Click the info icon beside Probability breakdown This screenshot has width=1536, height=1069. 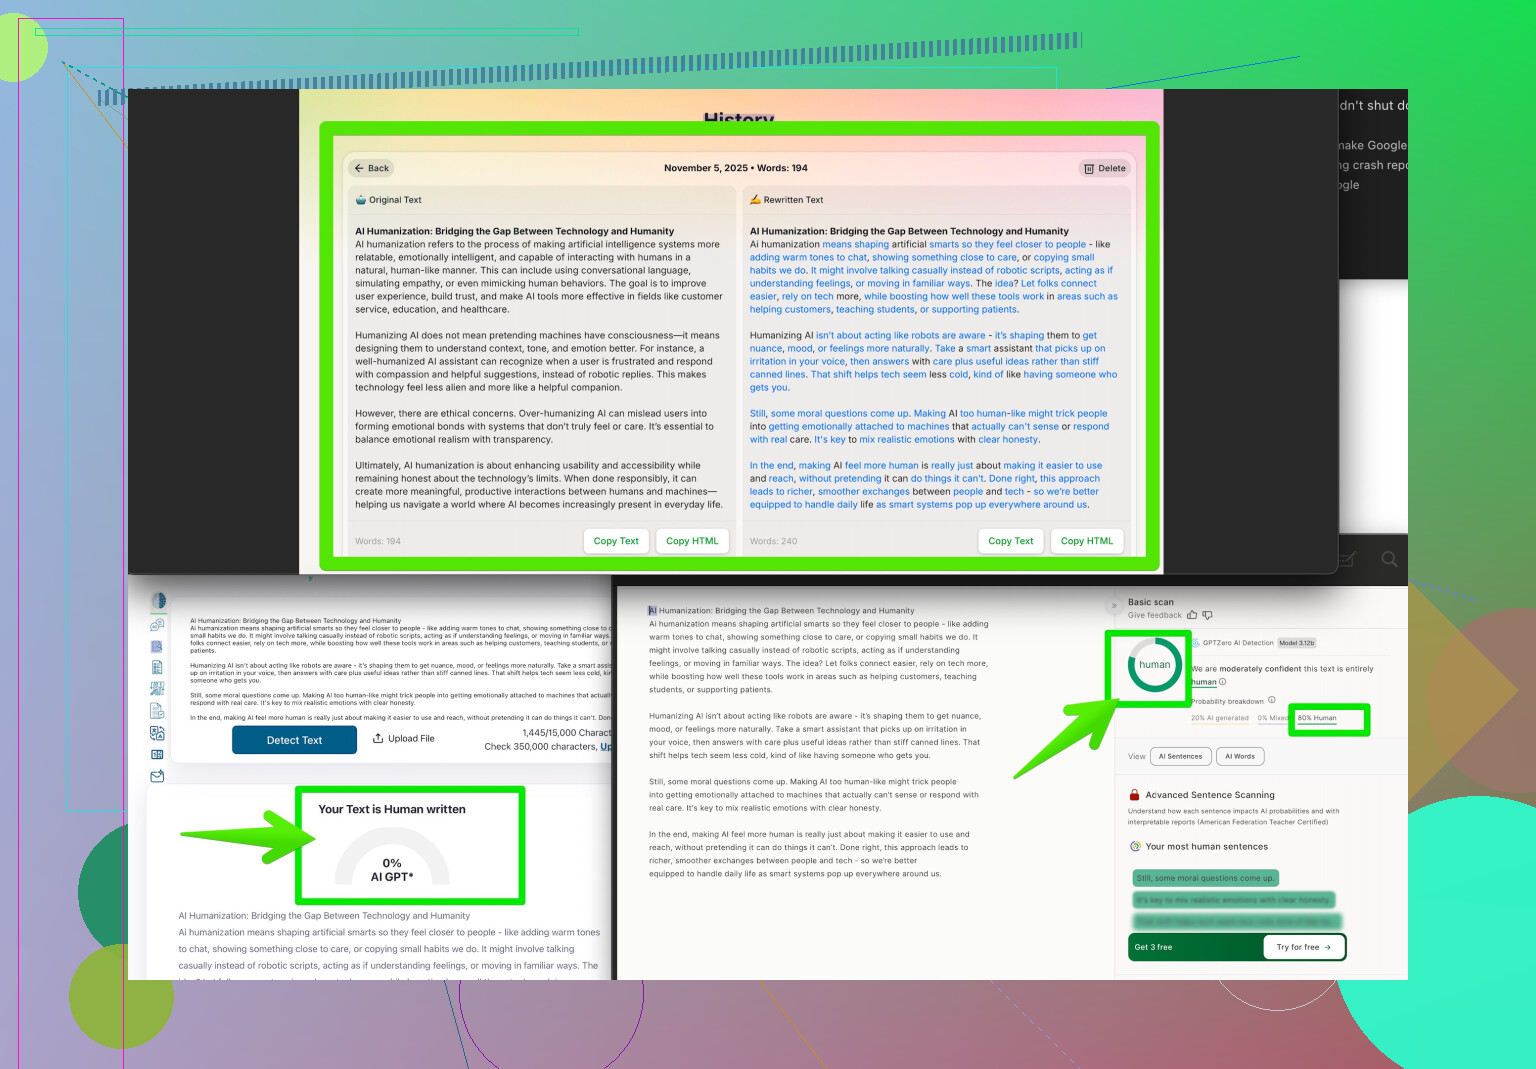[1272, 700]
